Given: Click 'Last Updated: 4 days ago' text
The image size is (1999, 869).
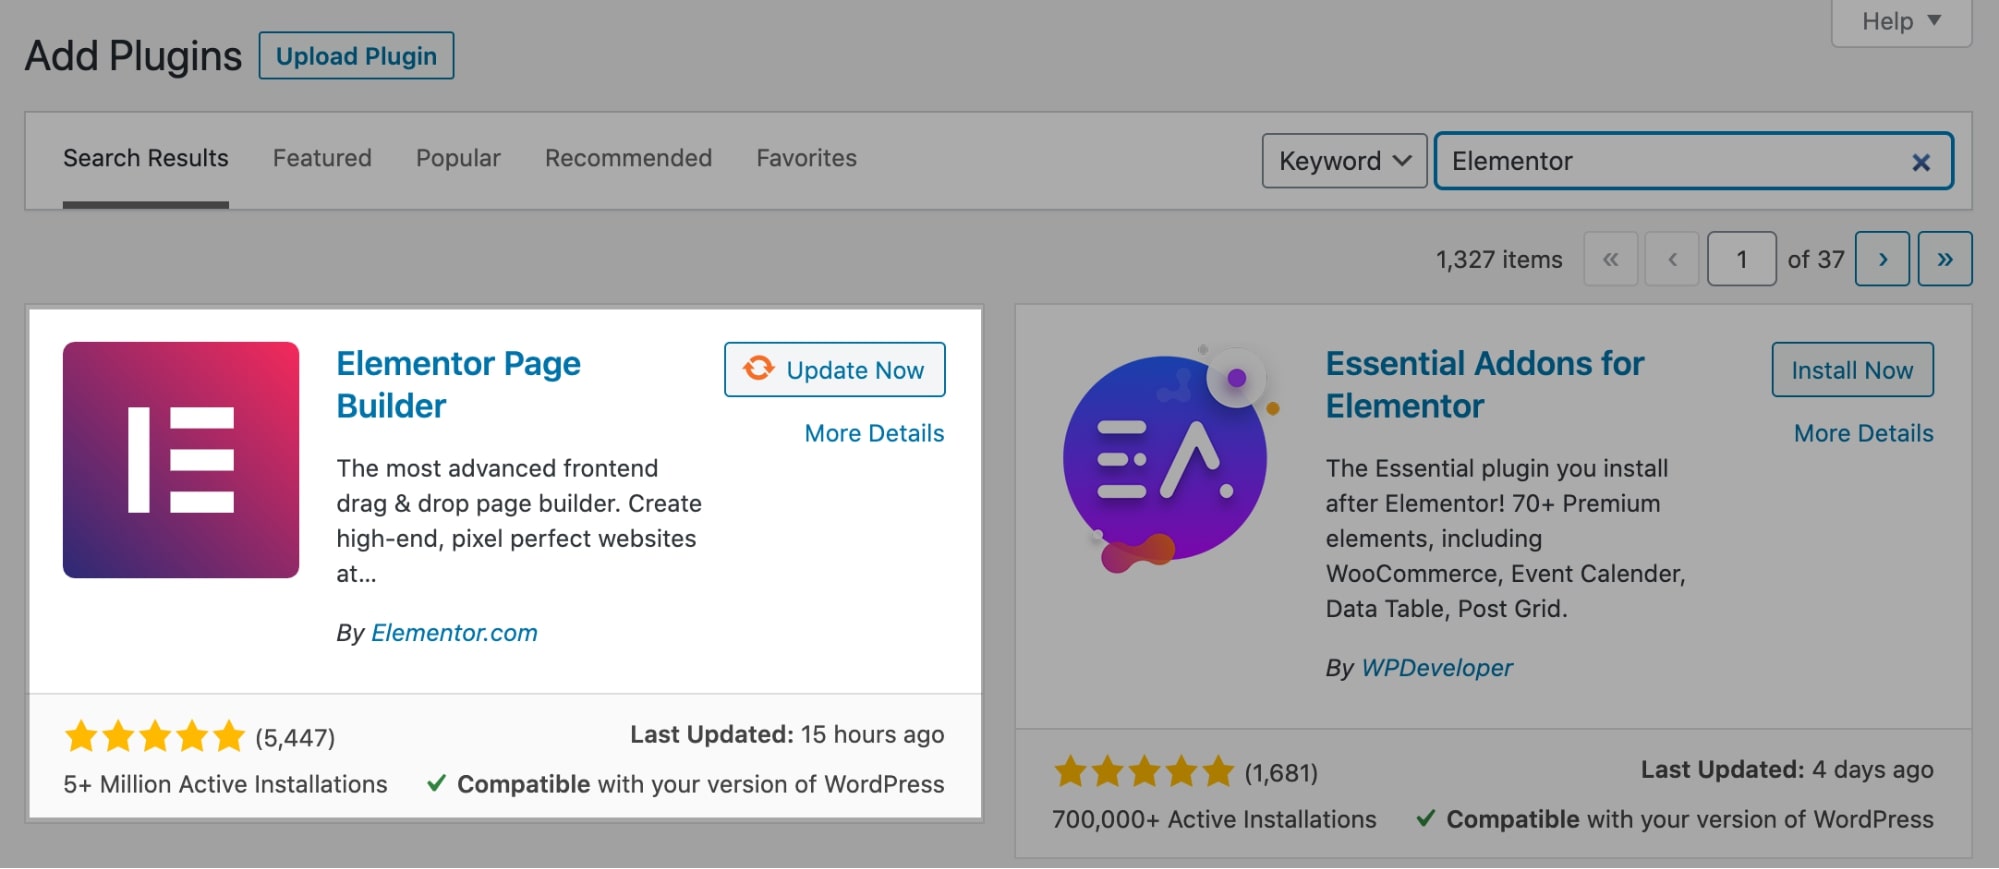Looking at the screenshot, I should tap(1787, 769).
